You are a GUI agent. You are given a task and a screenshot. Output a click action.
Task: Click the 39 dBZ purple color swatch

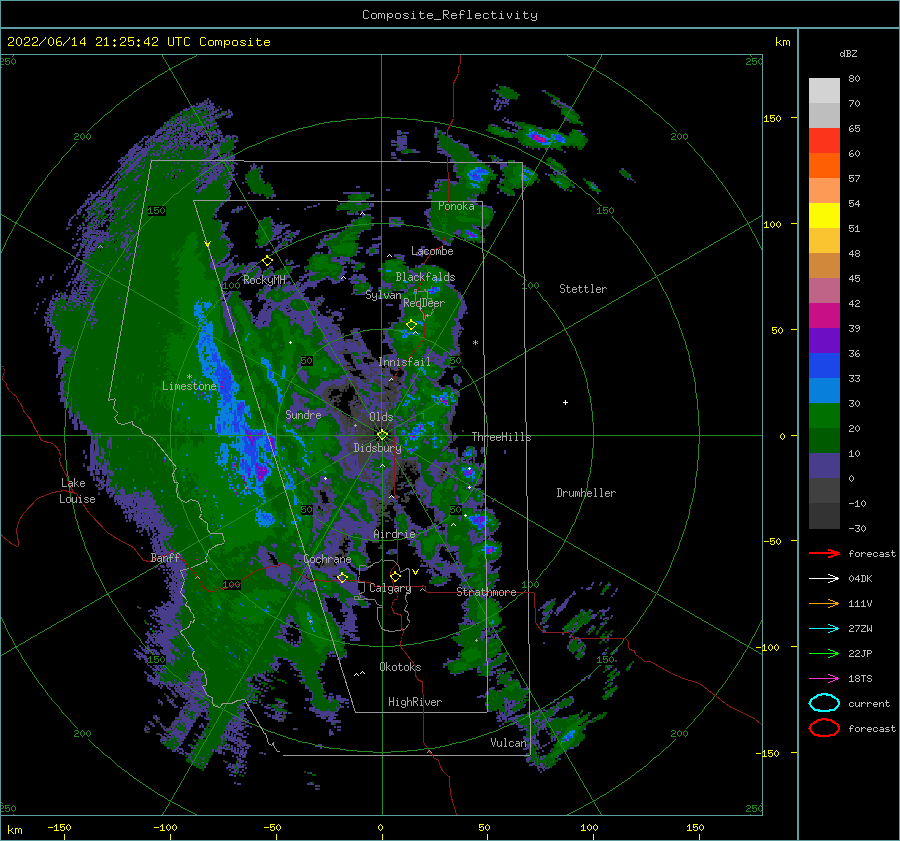pyautogui.click(x=824, y=340)
